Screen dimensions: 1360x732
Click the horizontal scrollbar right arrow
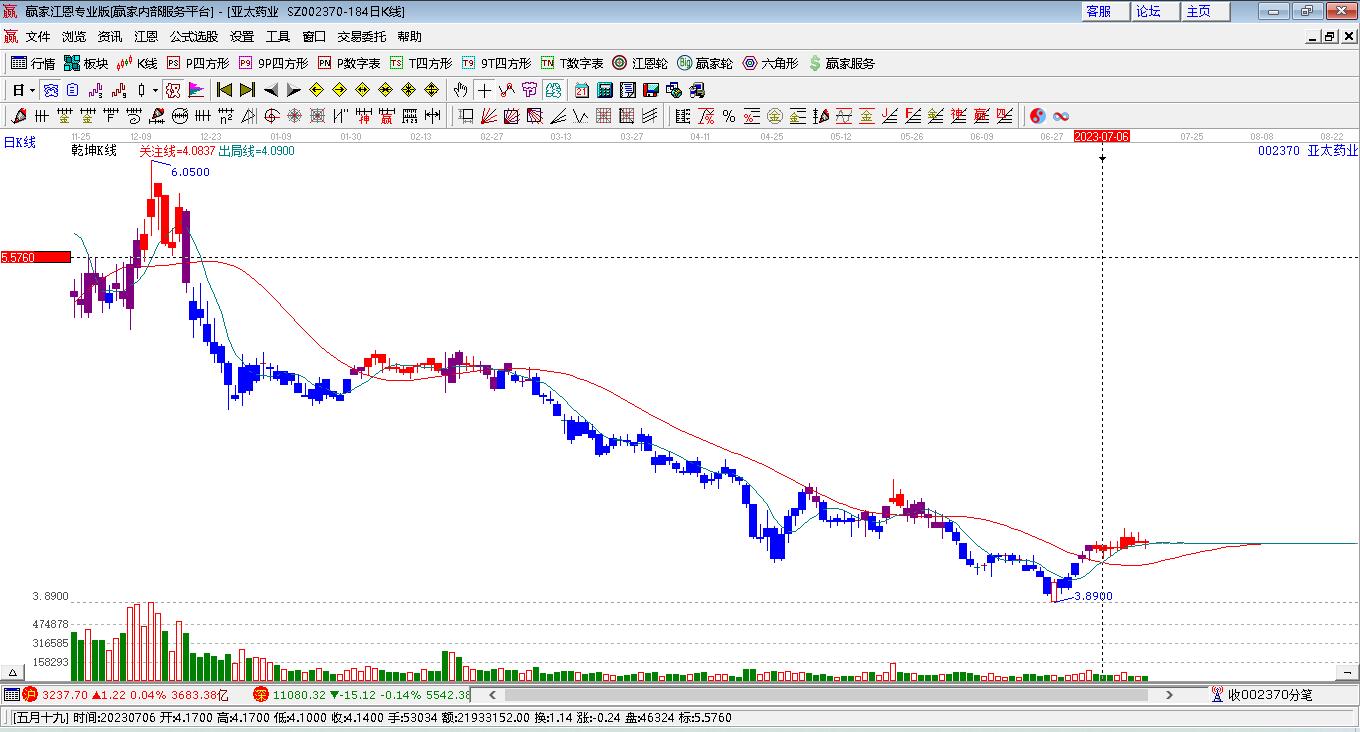(x=1171, y=694)
